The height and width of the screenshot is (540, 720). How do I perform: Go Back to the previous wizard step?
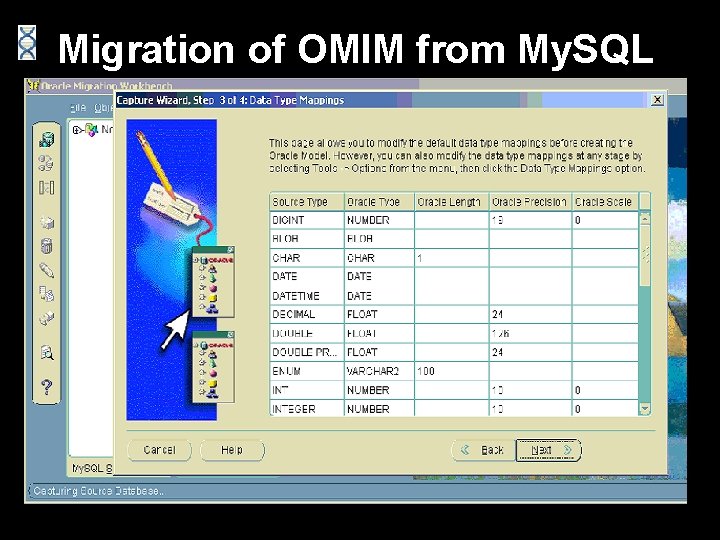[x=483, y=450]
